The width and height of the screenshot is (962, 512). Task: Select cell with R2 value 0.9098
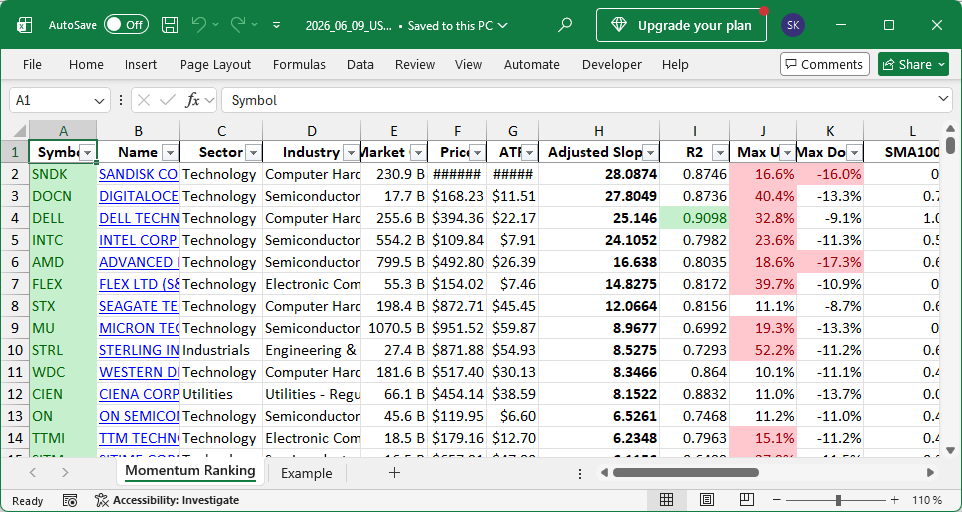(x=695, y=218)
